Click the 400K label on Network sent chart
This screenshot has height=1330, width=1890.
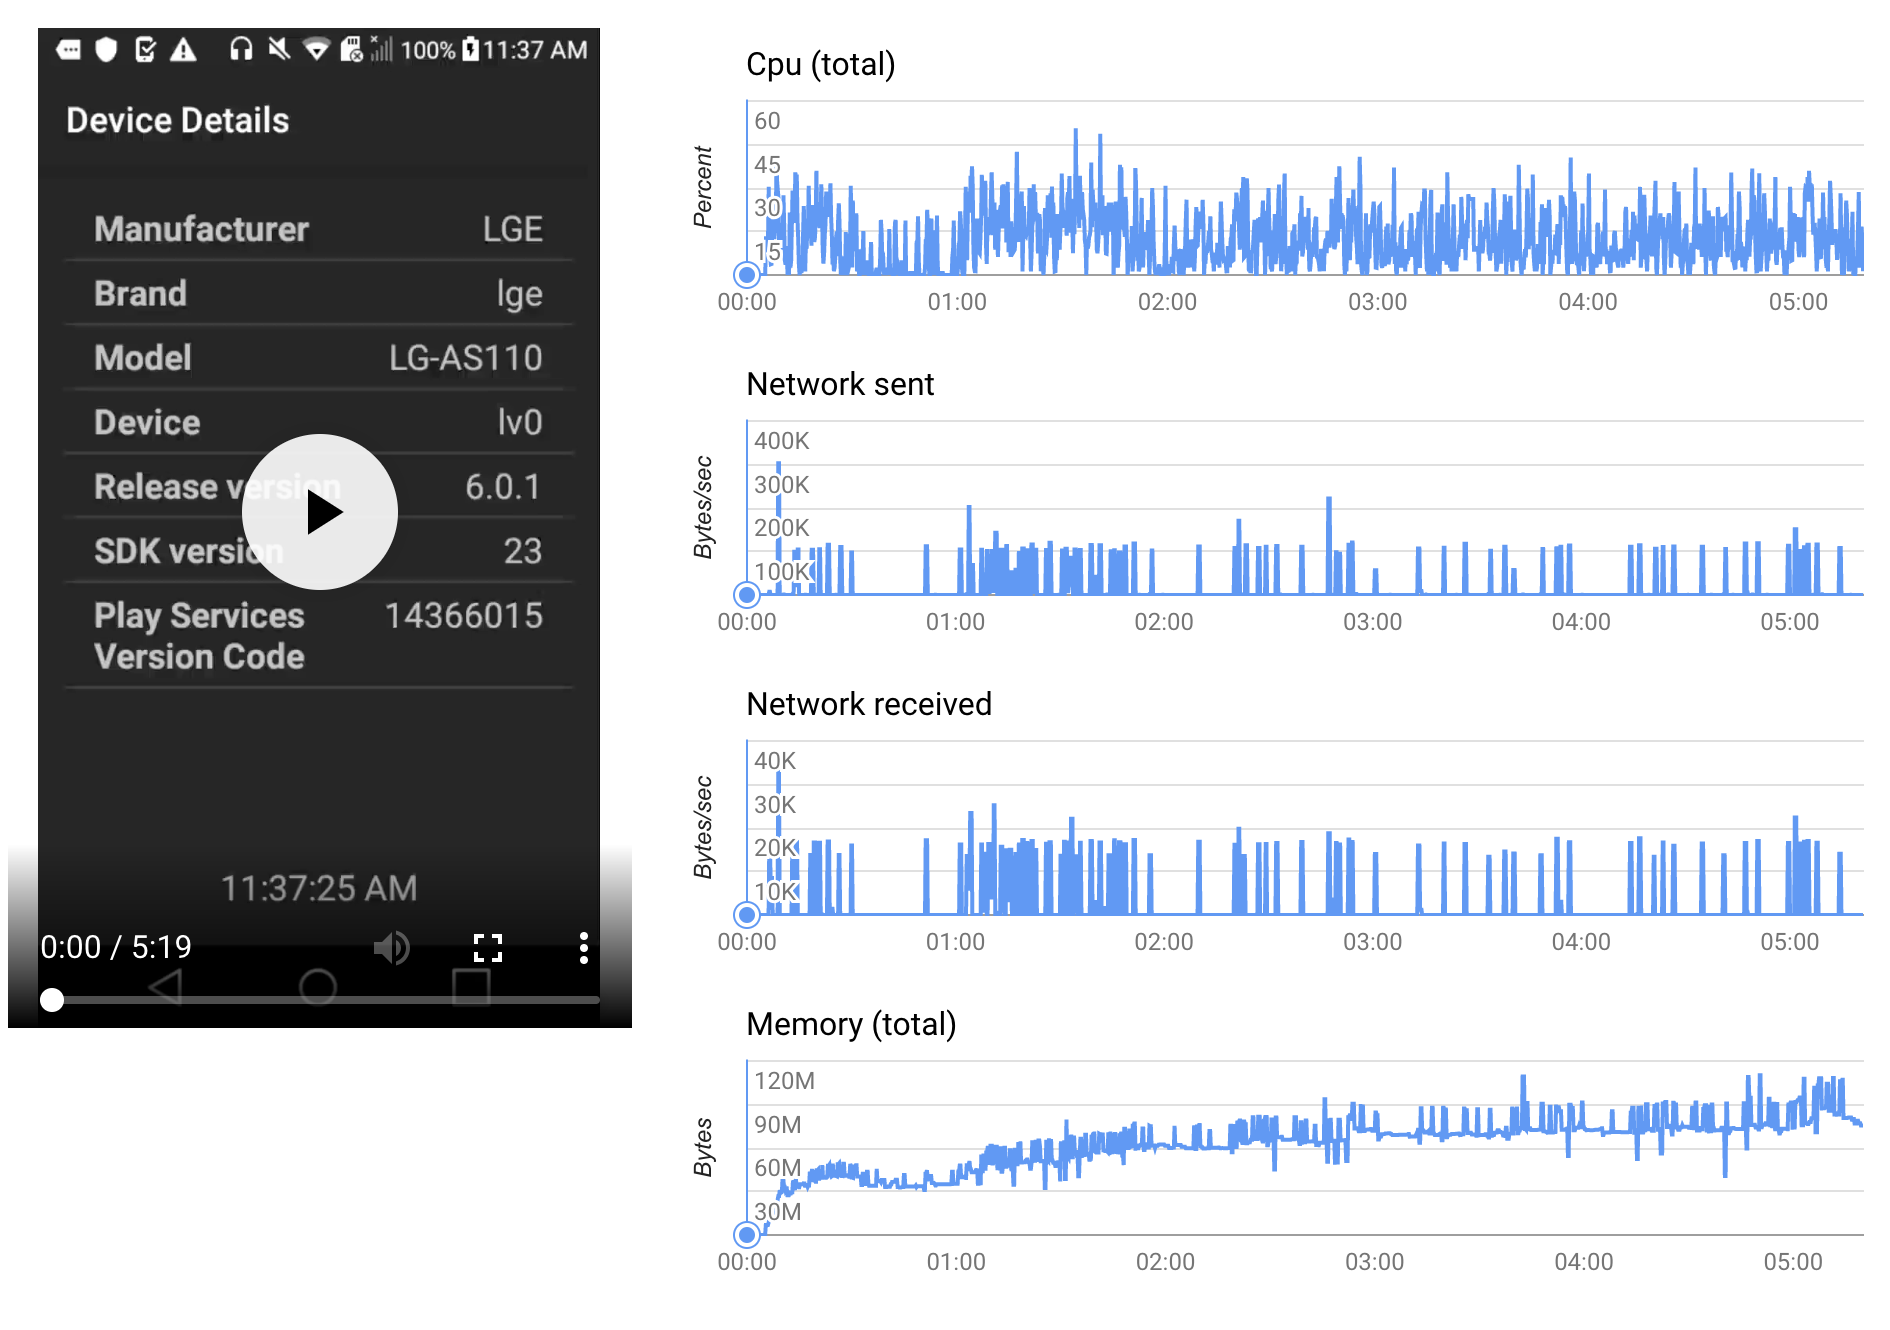pos(782,441)
